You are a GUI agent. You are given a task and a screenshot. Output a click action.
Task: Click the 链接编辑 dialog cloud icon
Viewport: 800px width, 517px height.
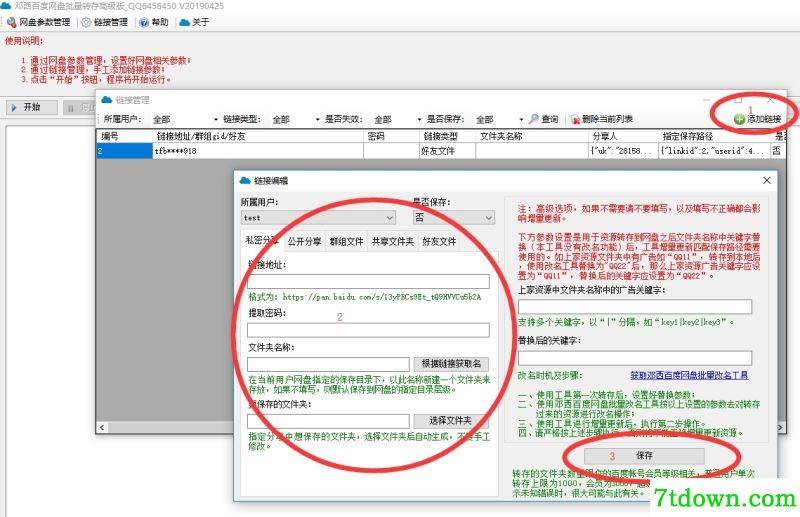[x=245, y=181]
